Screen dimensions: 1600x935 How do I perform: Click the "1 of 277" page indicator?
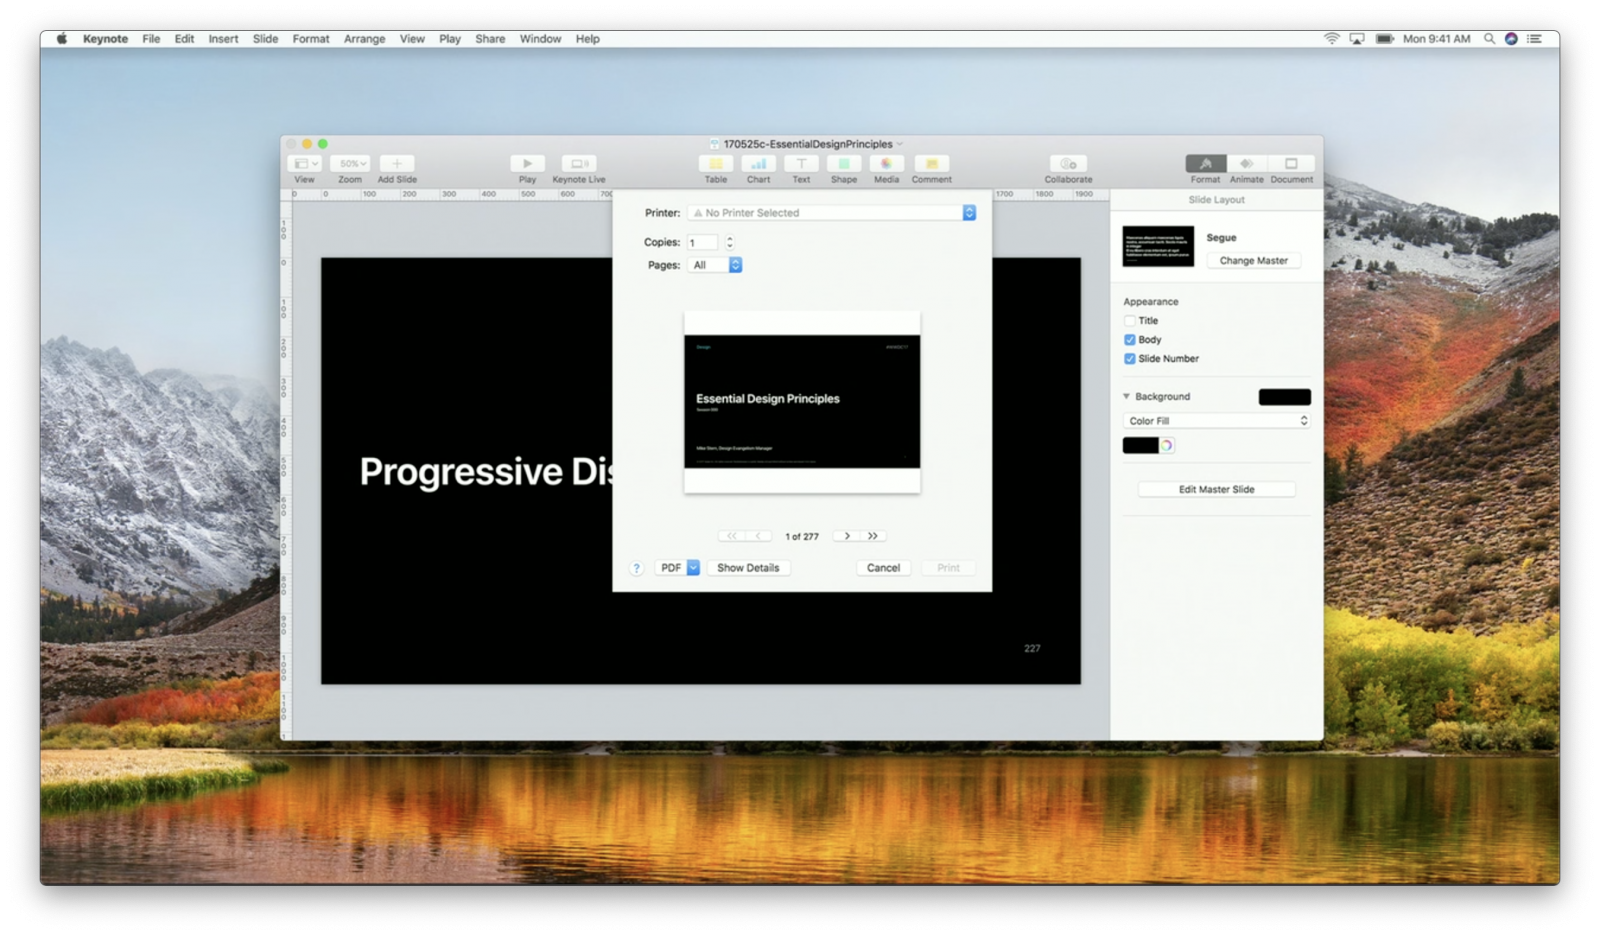[x=802, y=537]
